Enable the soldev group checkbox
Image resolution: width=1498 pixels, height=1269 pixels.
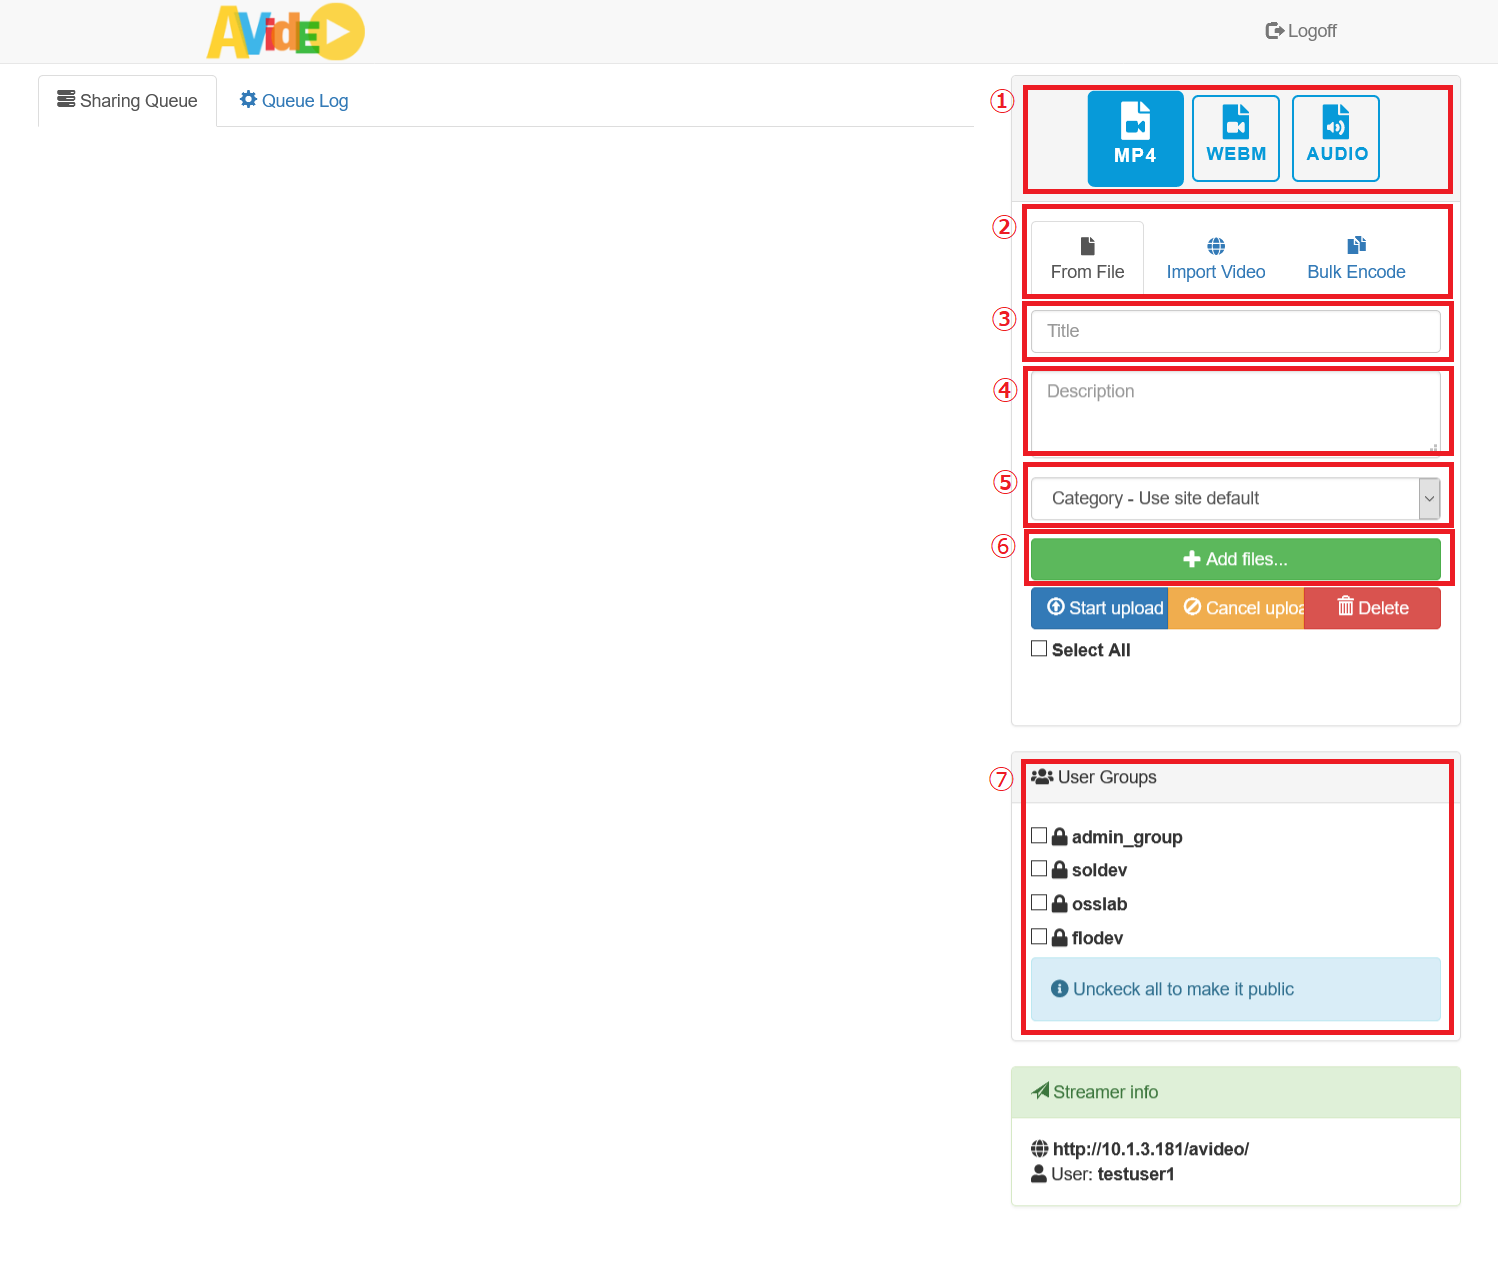(1039, 868)
